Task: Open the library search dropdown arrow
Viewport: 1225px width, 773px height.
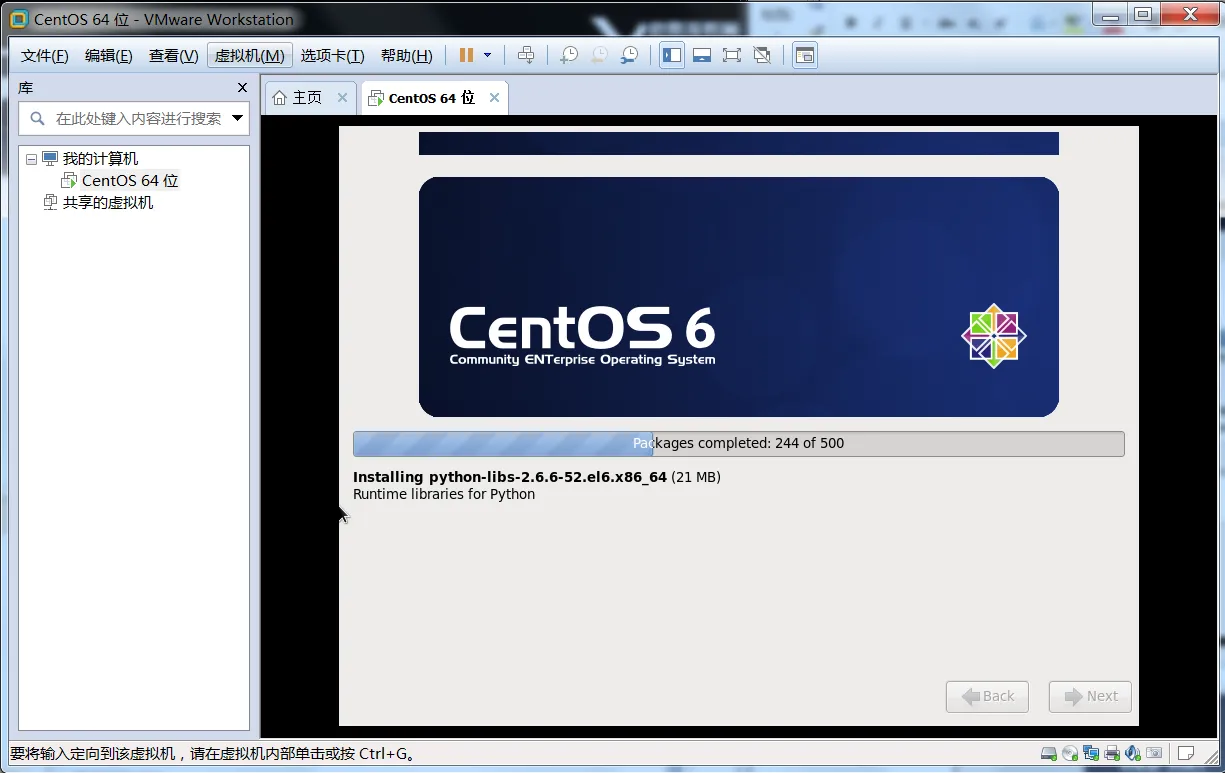Action: tap(238, 119)
